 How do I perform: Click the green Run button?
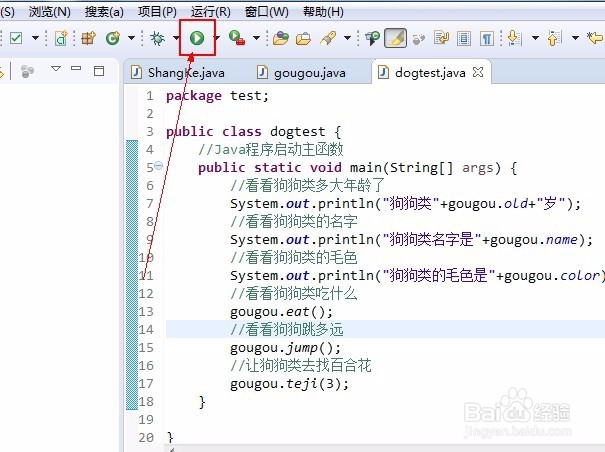tap(197, 38)
